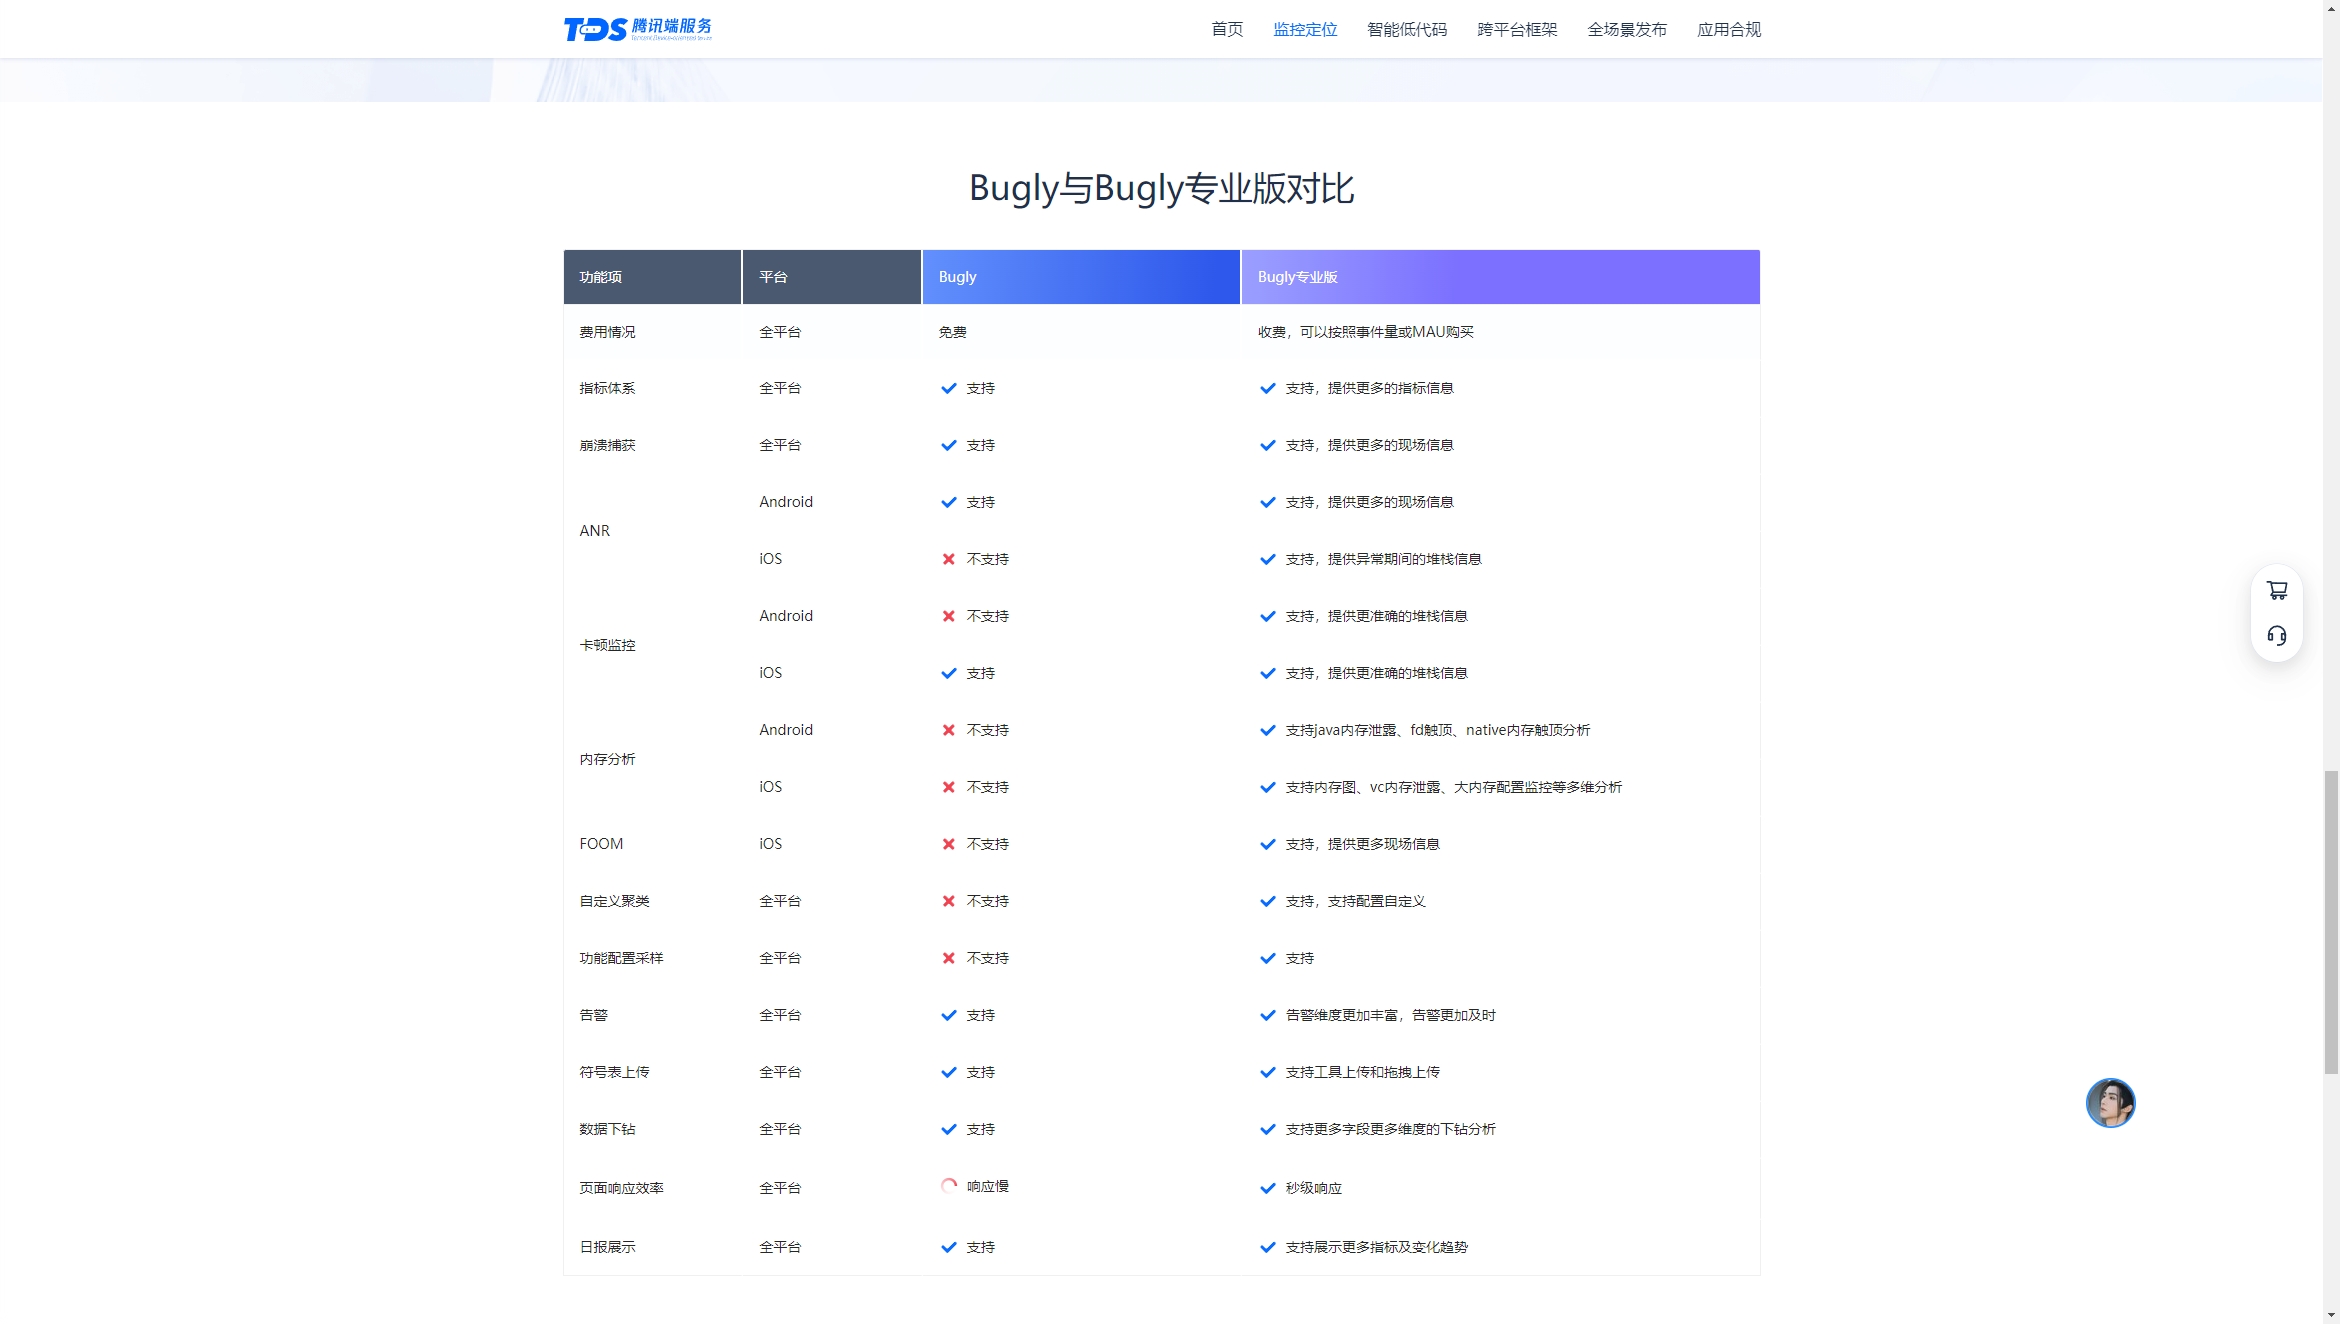Viewport: 2340px width, 1324px height.
Task: Click the 免费 cell
Action: [x=952, y=332]
